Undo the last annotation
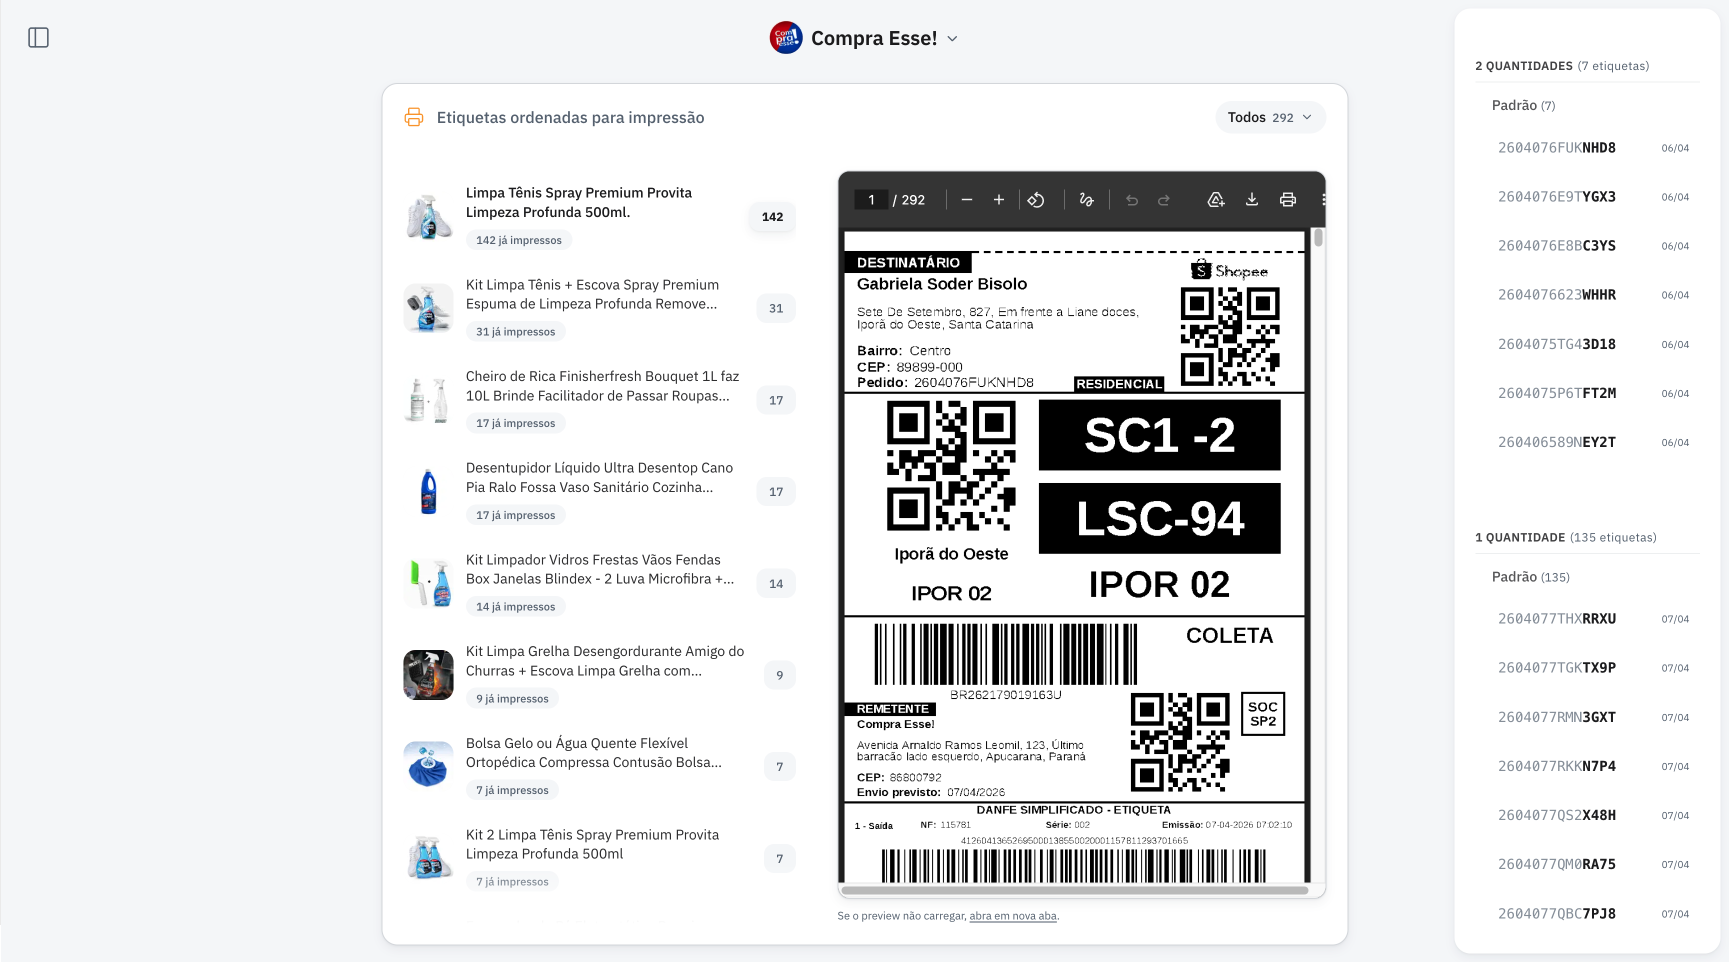This screenshot has width=1729, height=962. pos(1131,199)
